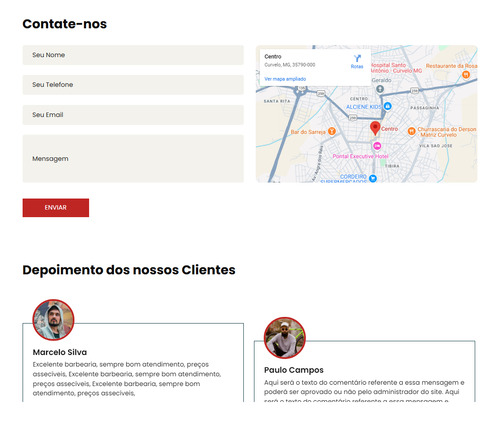Click the Contate-nos heading
500x421 pixels.
[65, 24]
